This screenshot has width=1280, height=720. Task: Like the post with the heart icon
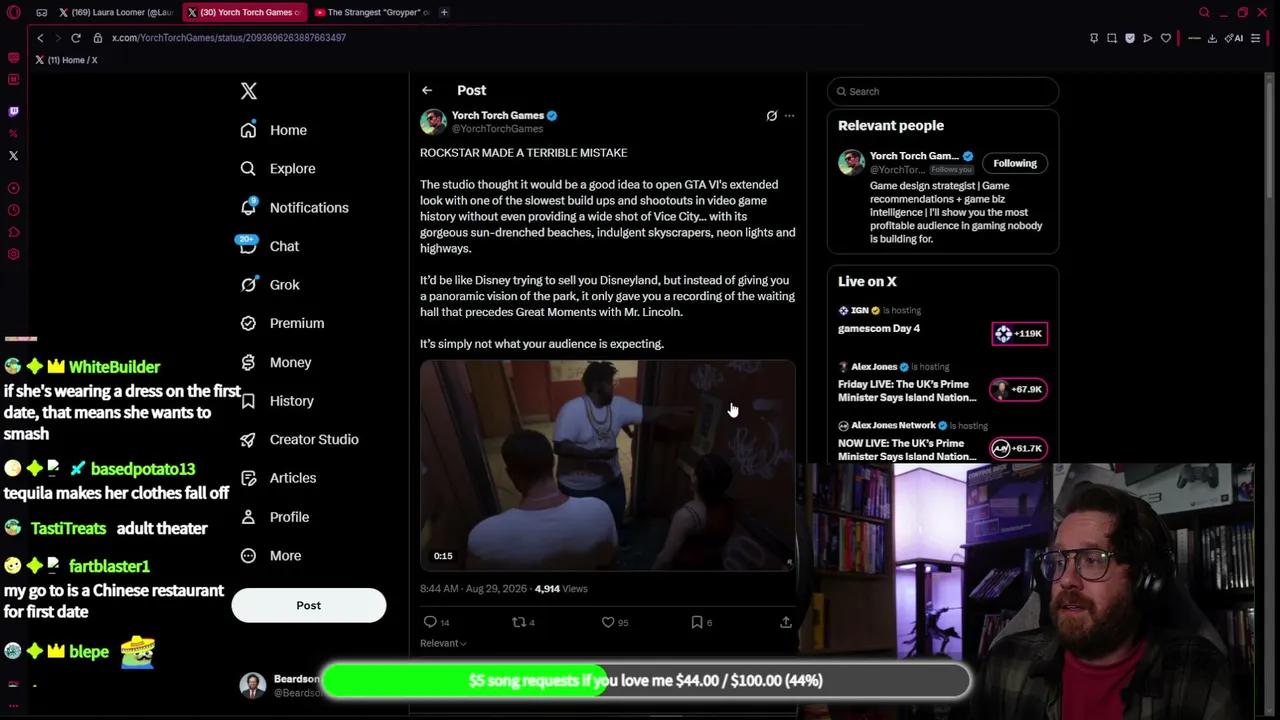point(608,622)
